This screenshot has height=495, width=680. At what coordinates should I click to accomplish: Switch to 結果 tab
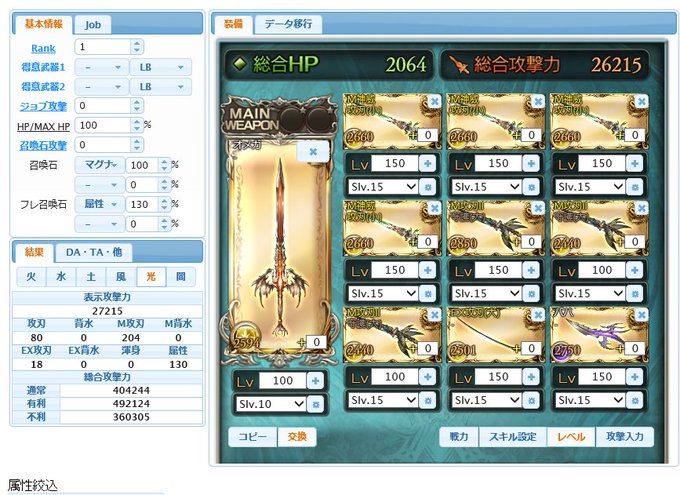pos(34,252)
